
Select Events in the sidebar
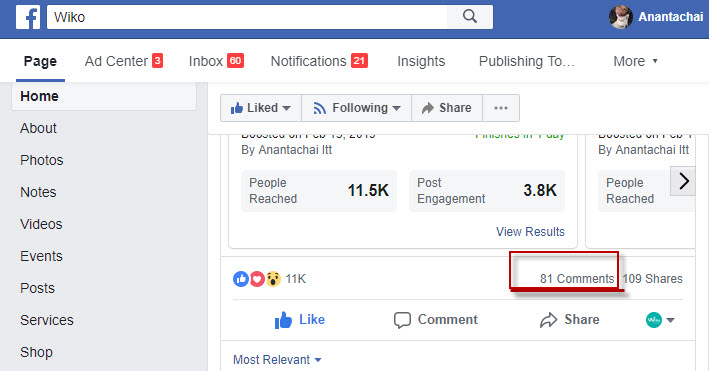pyautogui.click(x=41, y=257)
